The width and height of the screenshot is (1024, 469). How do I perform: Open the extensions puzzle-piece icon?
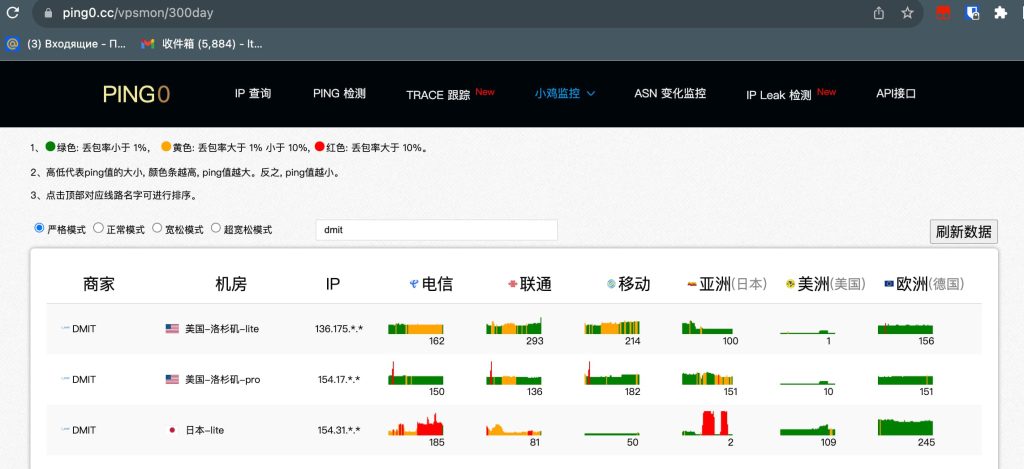point(1000,12)
